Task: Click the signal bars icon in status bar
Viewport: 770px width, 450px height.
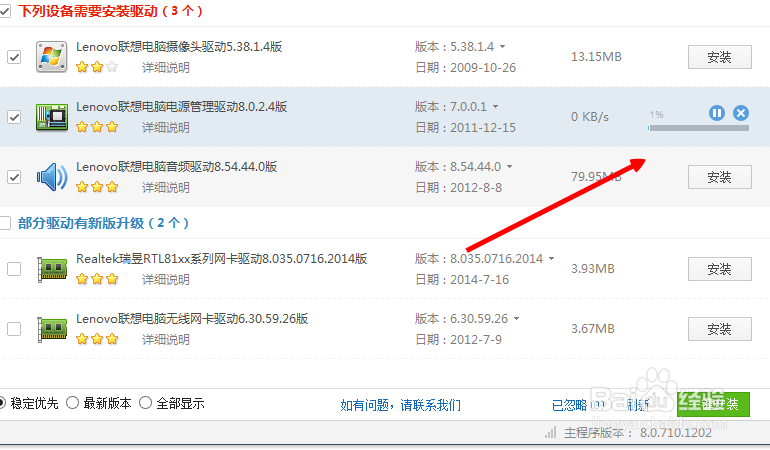Action: [550, 433]
